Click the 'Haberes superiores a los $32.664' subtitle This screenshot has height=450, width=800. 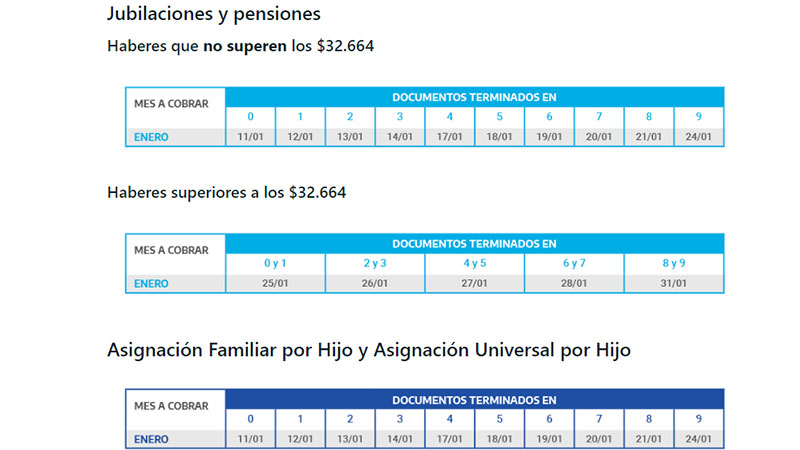(226, 192)
